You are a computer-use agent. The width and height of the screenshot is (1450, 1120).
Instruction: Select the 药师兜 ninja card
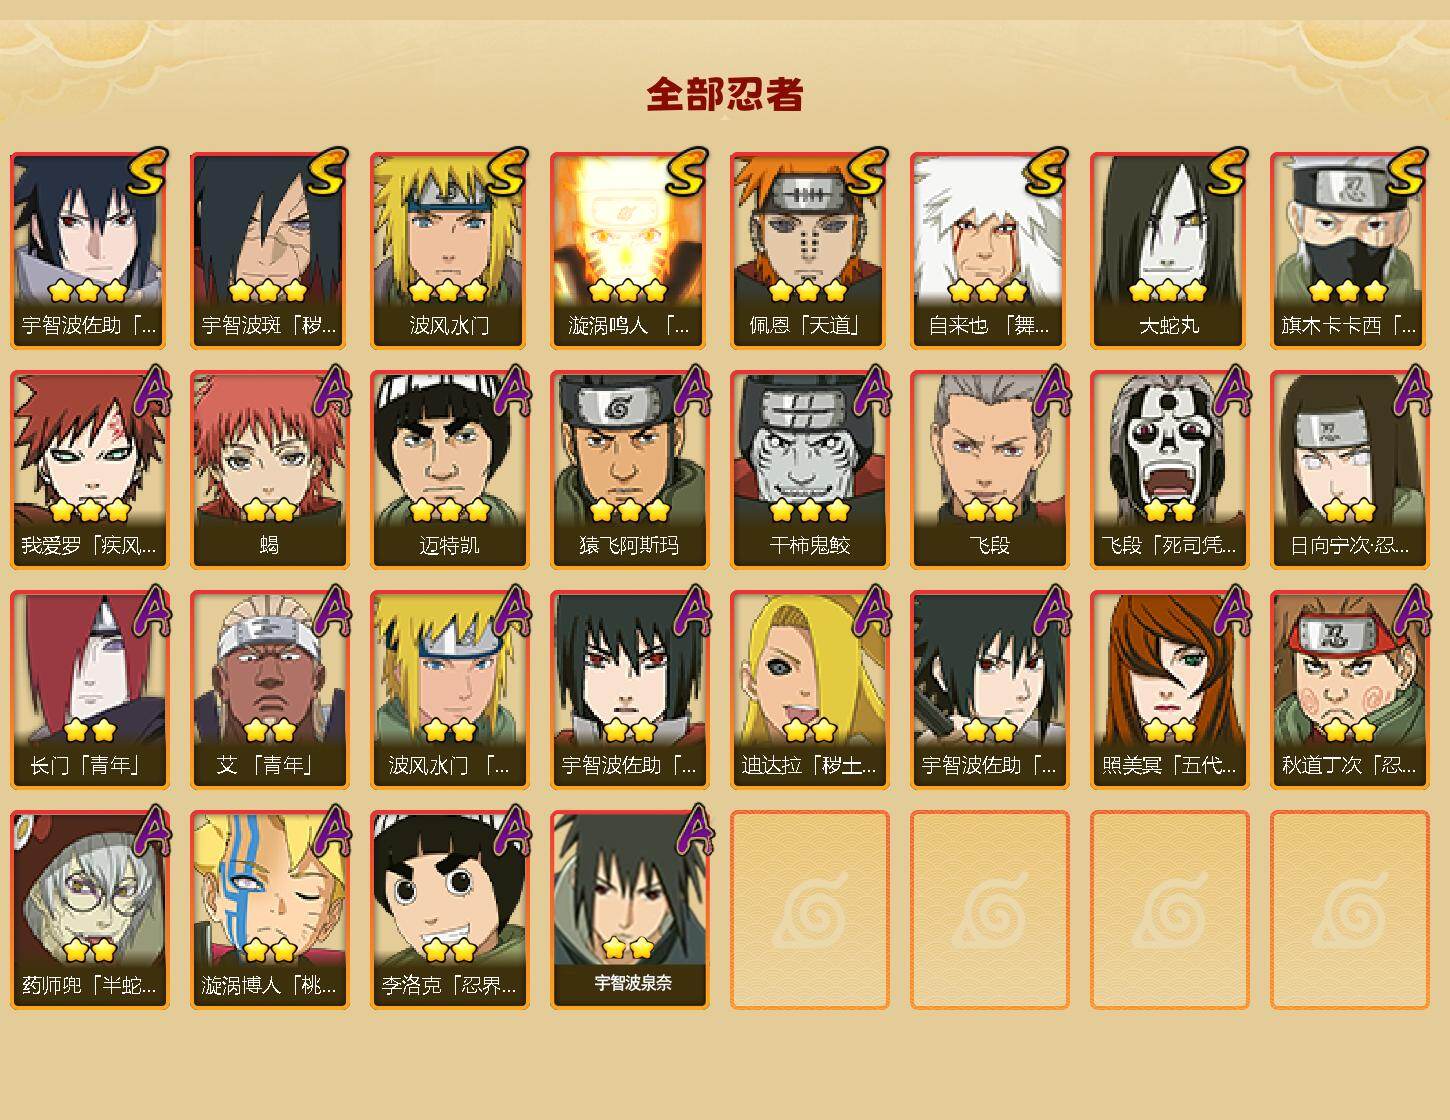pos(89,910)
